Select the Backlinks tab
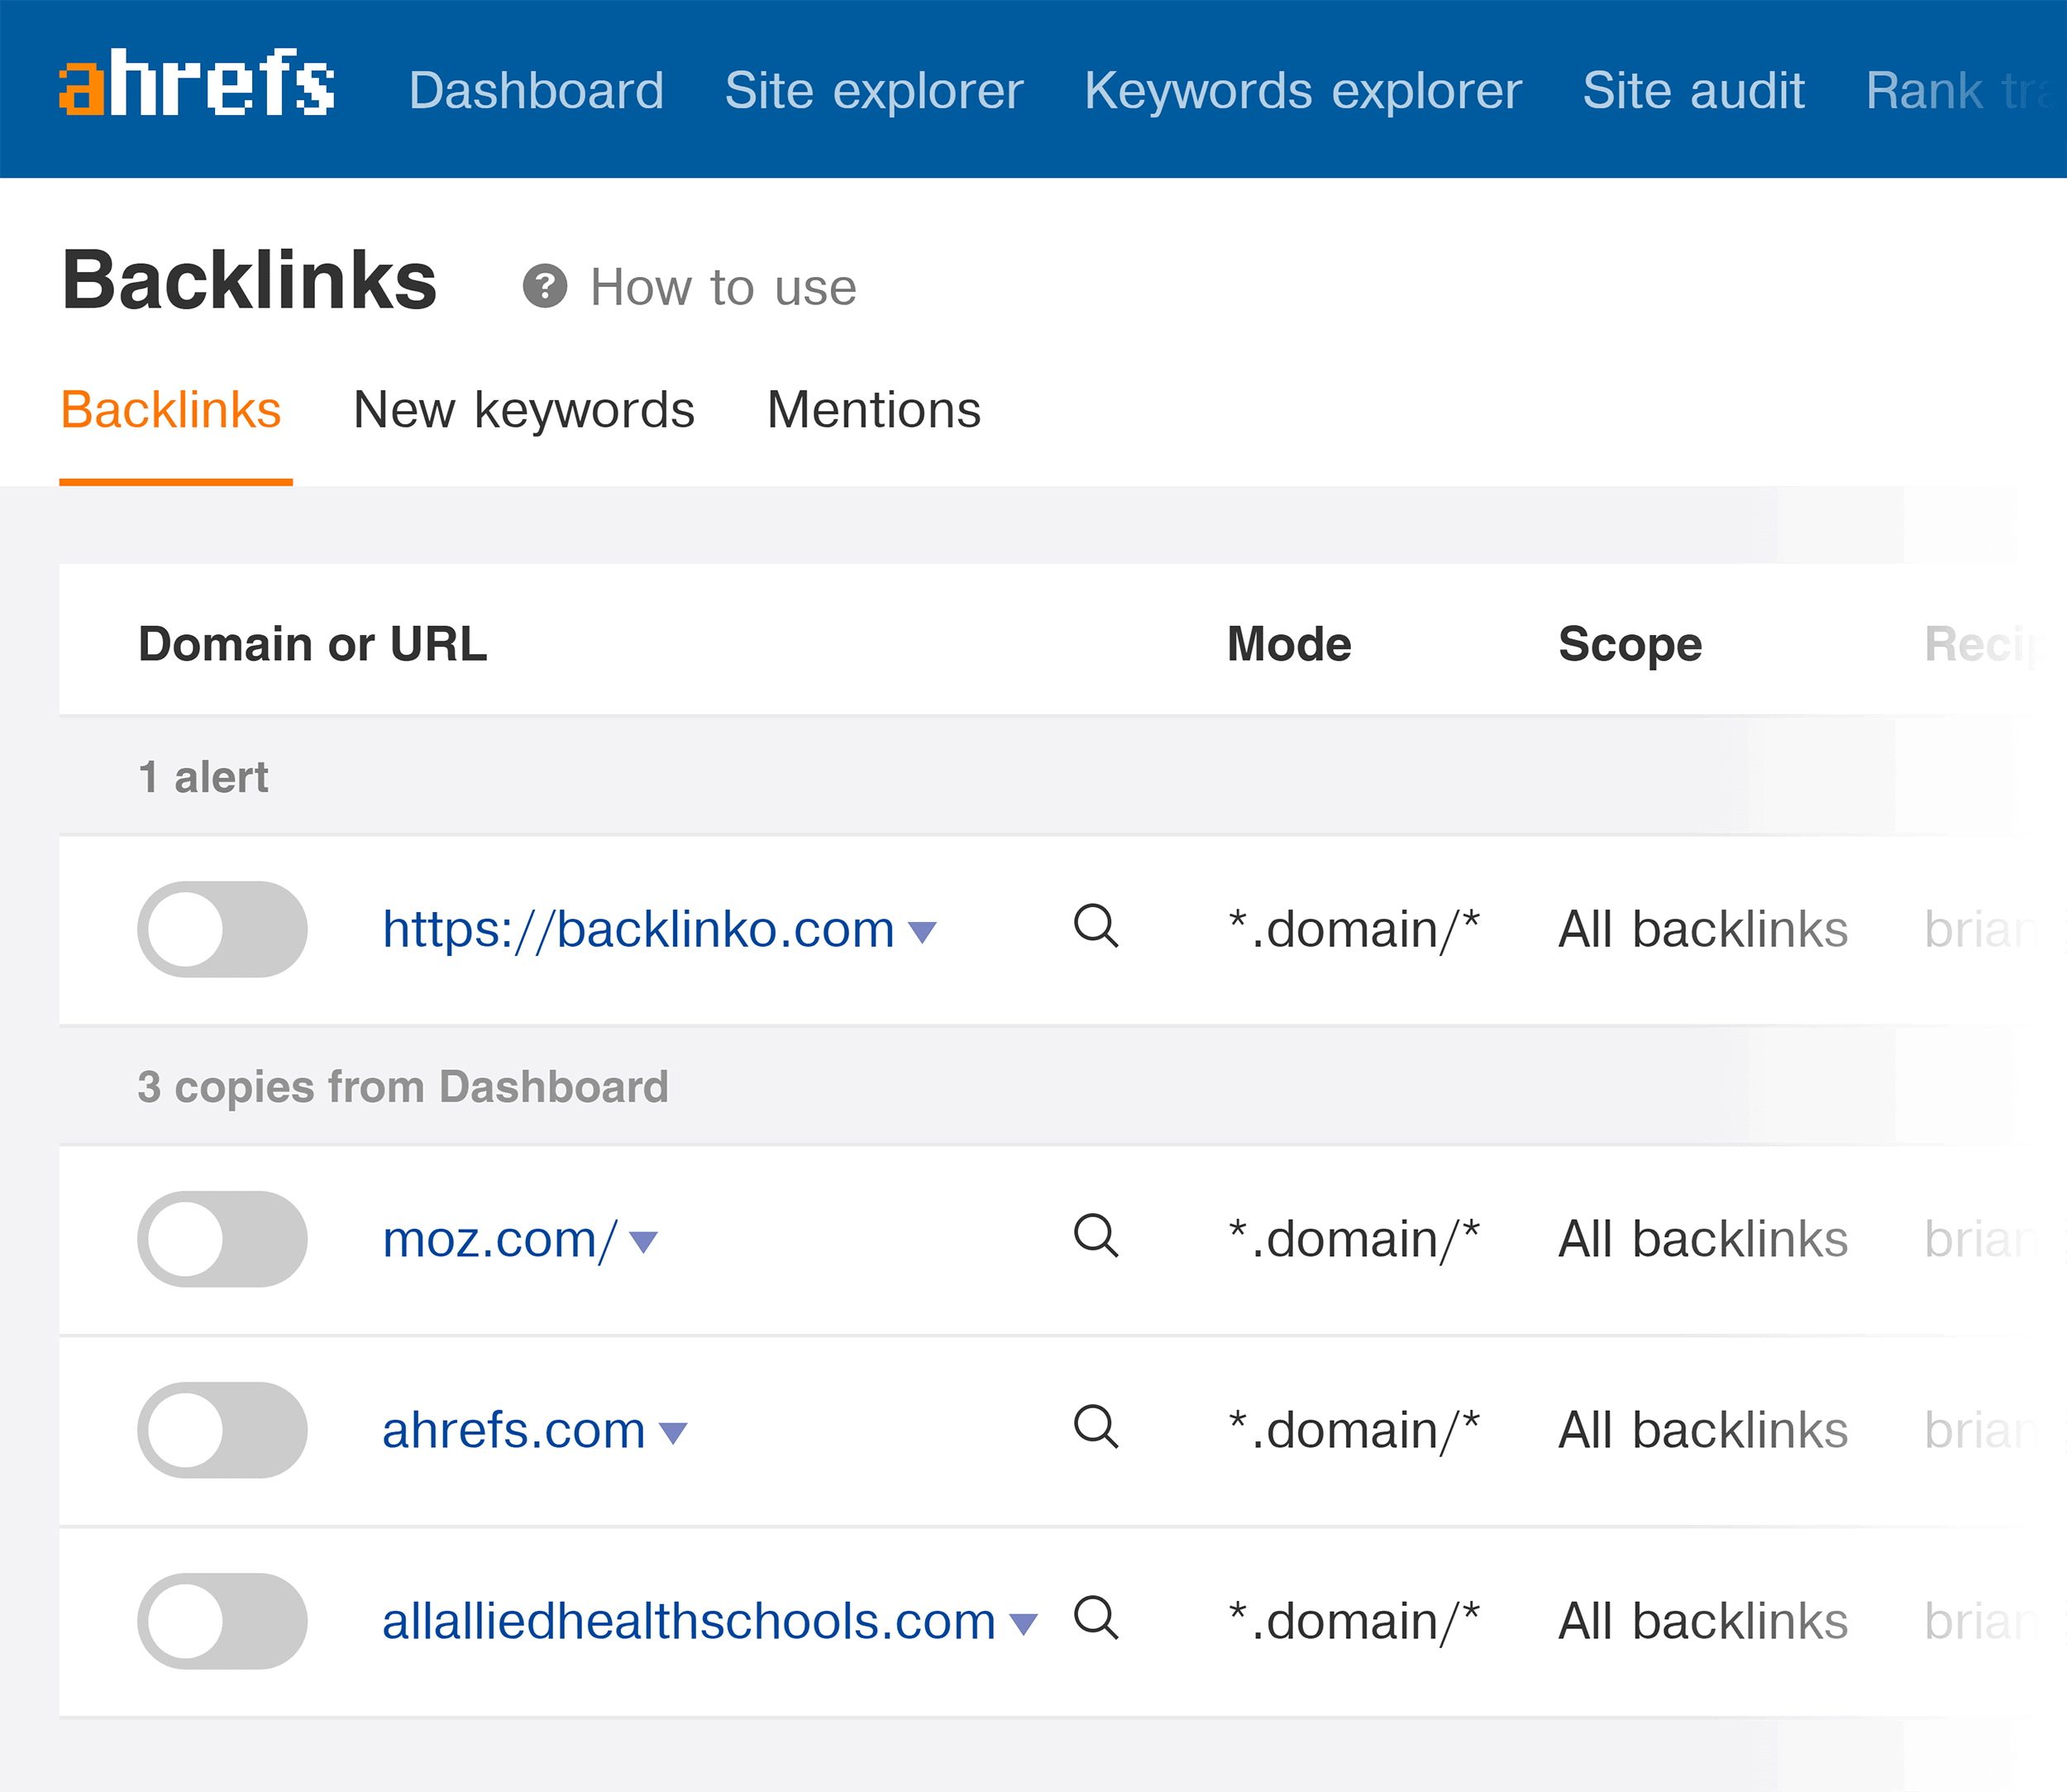The width and height of the screenshot is (2067, 1792). coord(171,410)
